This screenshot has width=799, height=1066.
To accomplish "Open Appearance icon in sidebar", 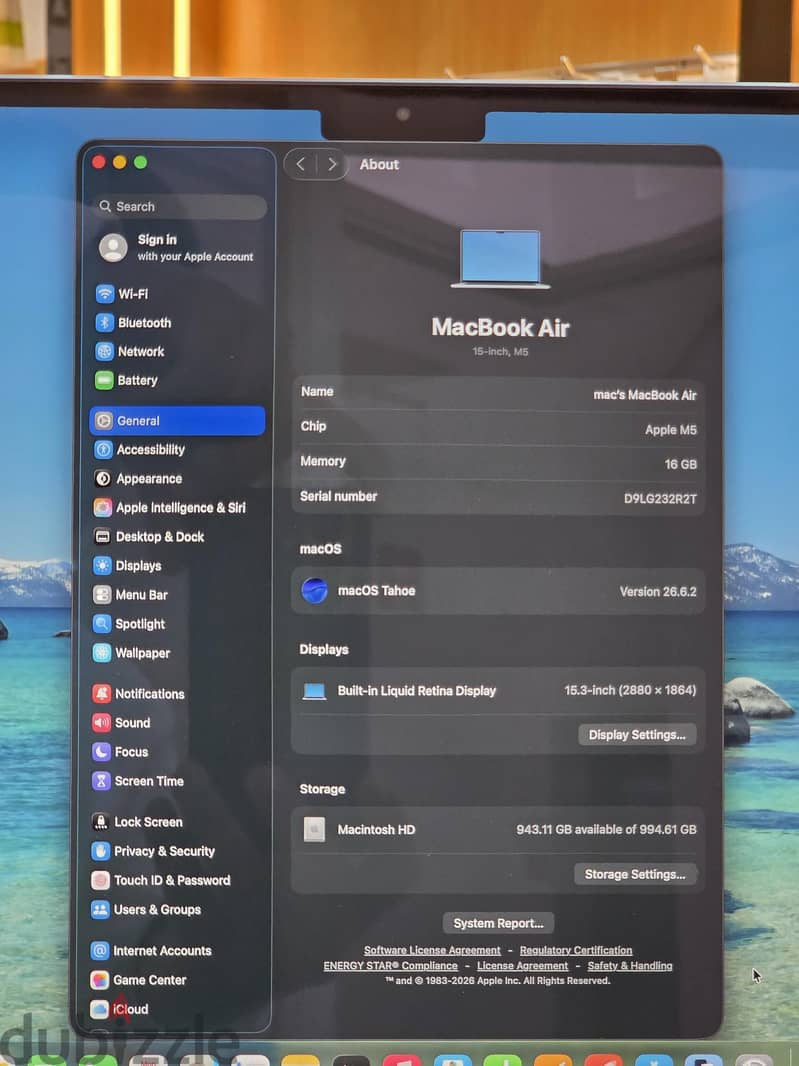I will pos(103,479).
